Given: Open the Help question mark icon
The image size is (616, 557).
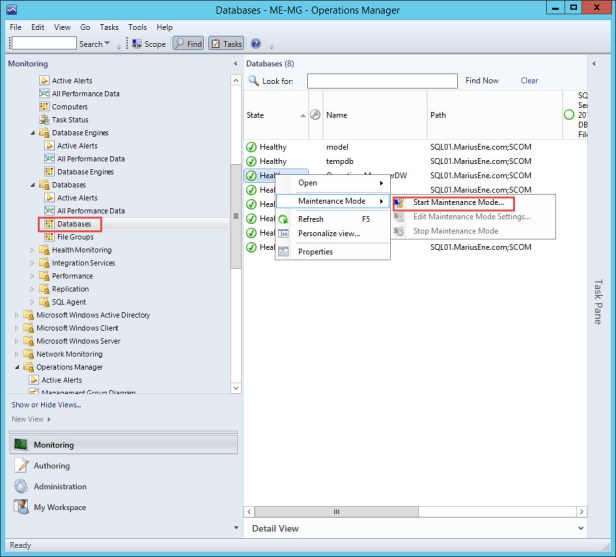Looking at the screenshot, I should click(256, 44).
